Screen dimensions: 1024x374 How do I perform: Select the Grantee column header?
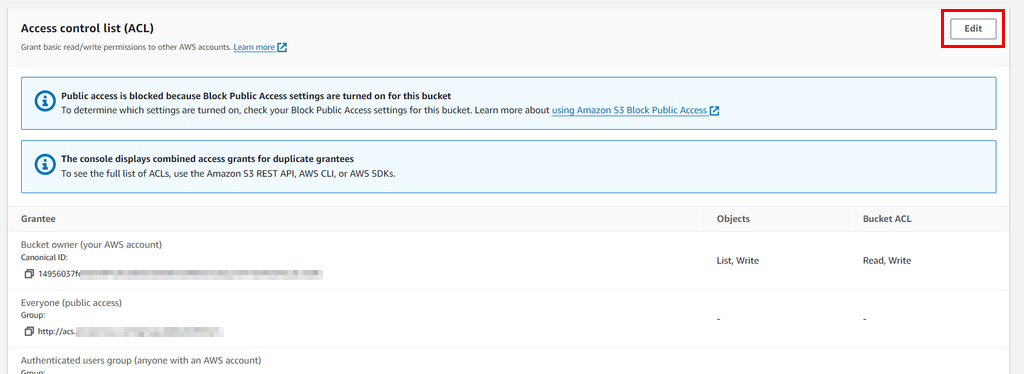(38, 219)
